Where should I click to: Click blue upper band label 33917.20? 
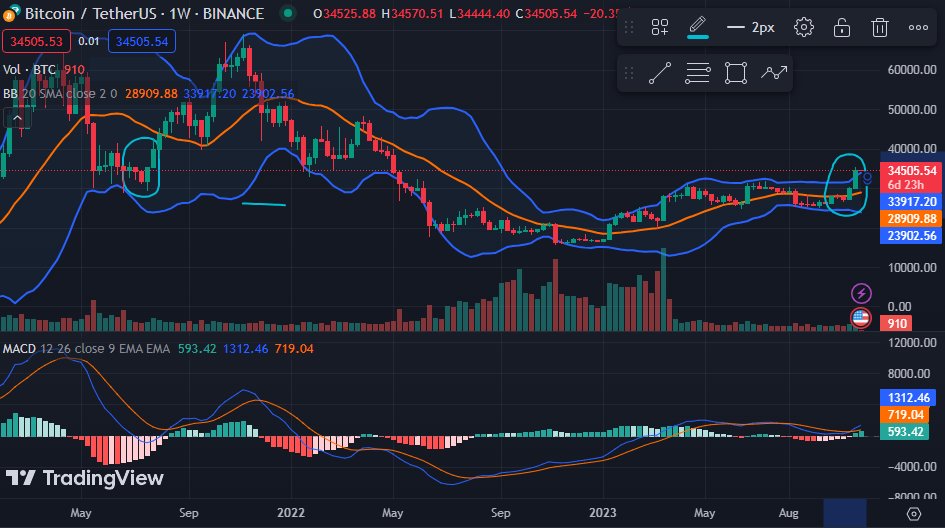(911, 201)
